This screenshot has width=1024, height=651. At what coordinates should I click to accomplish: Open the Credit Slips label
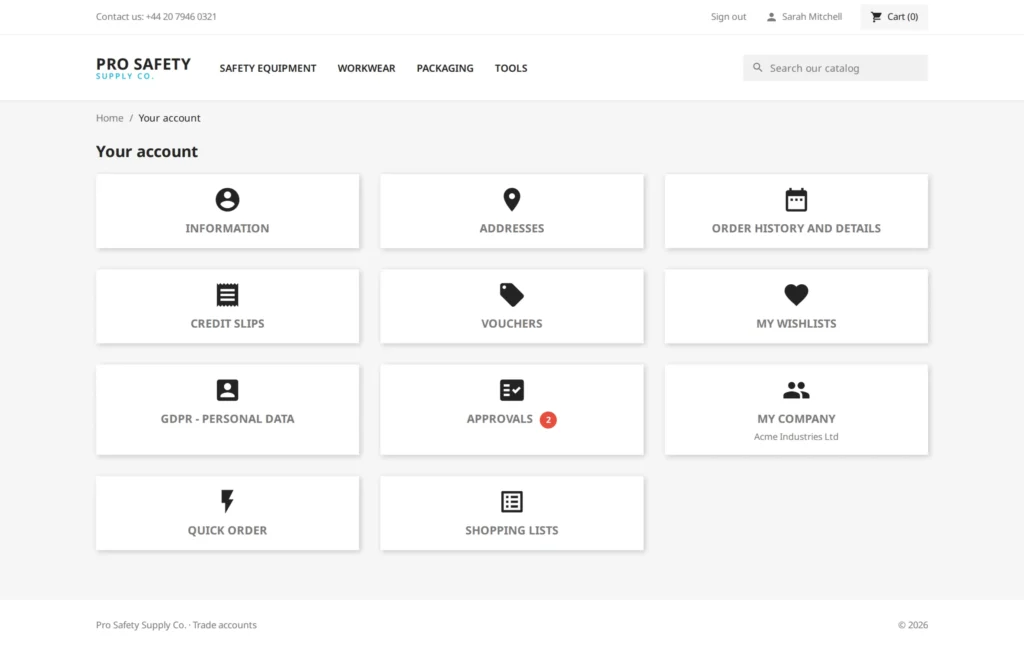[227, 324]
